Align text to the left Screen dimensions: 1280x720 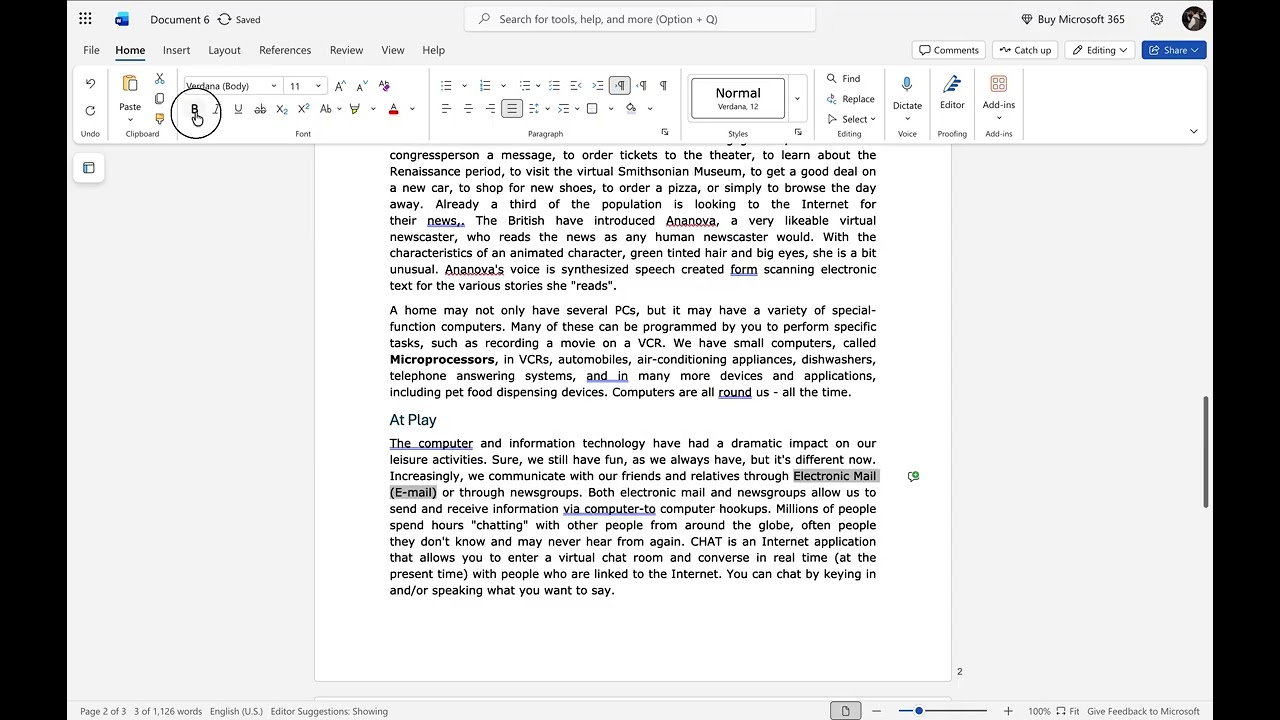(446, 109)
